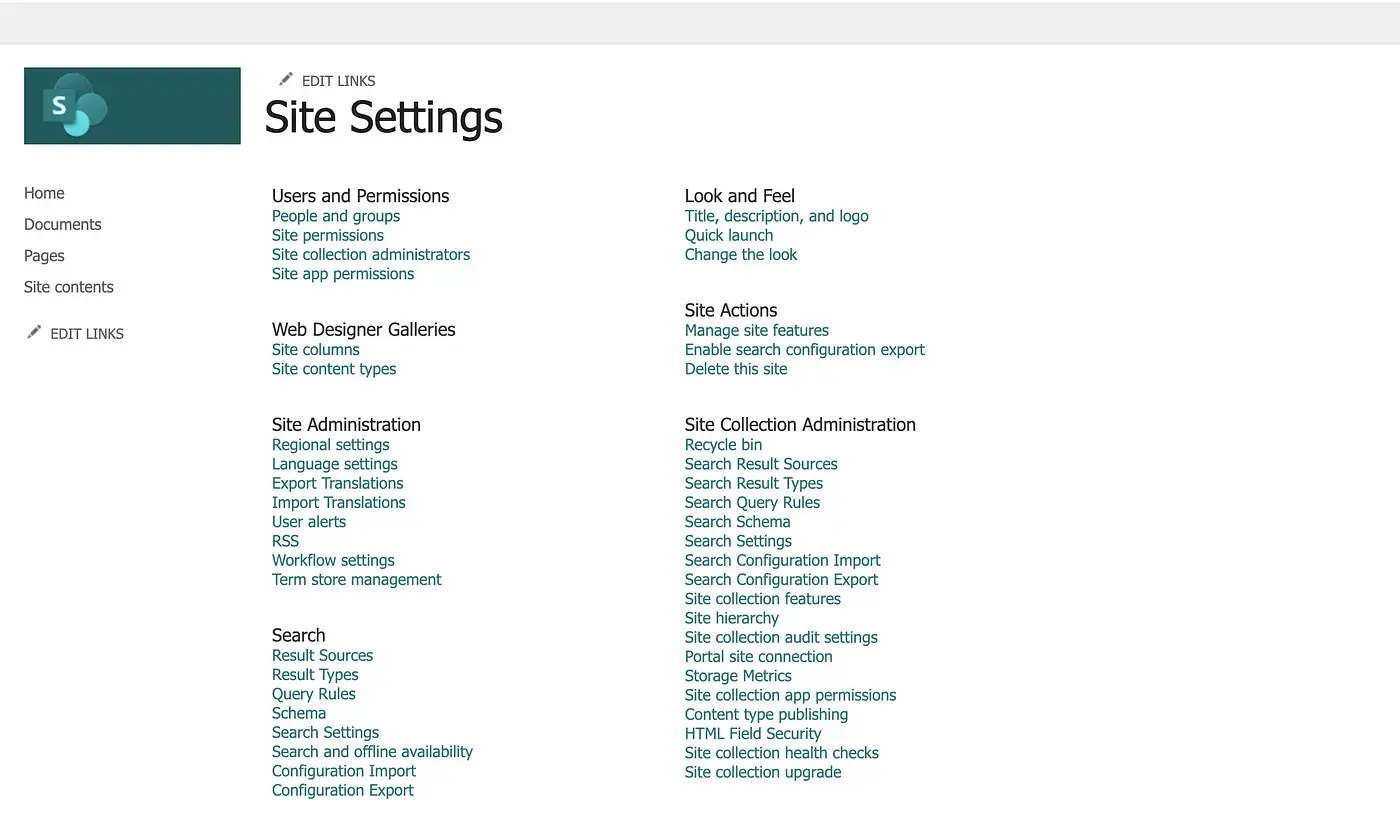
Task: Open Site collection administrators
Action: [x=371, y=254]
